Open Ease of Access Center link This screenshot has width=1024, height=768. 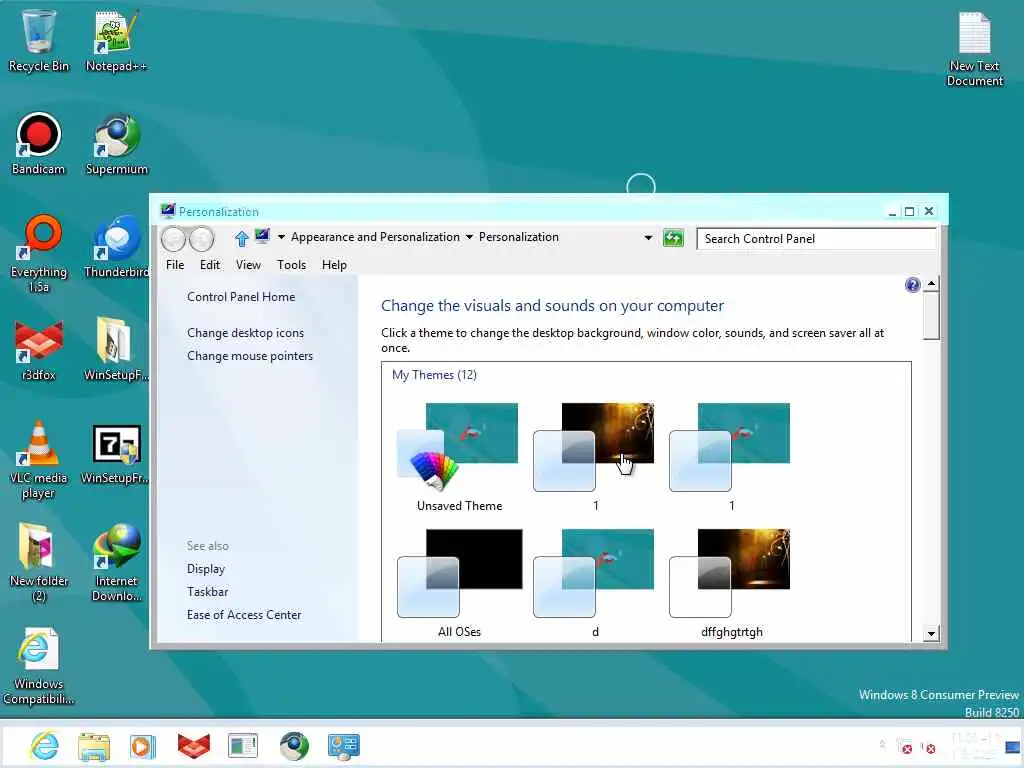pos(244,615)
